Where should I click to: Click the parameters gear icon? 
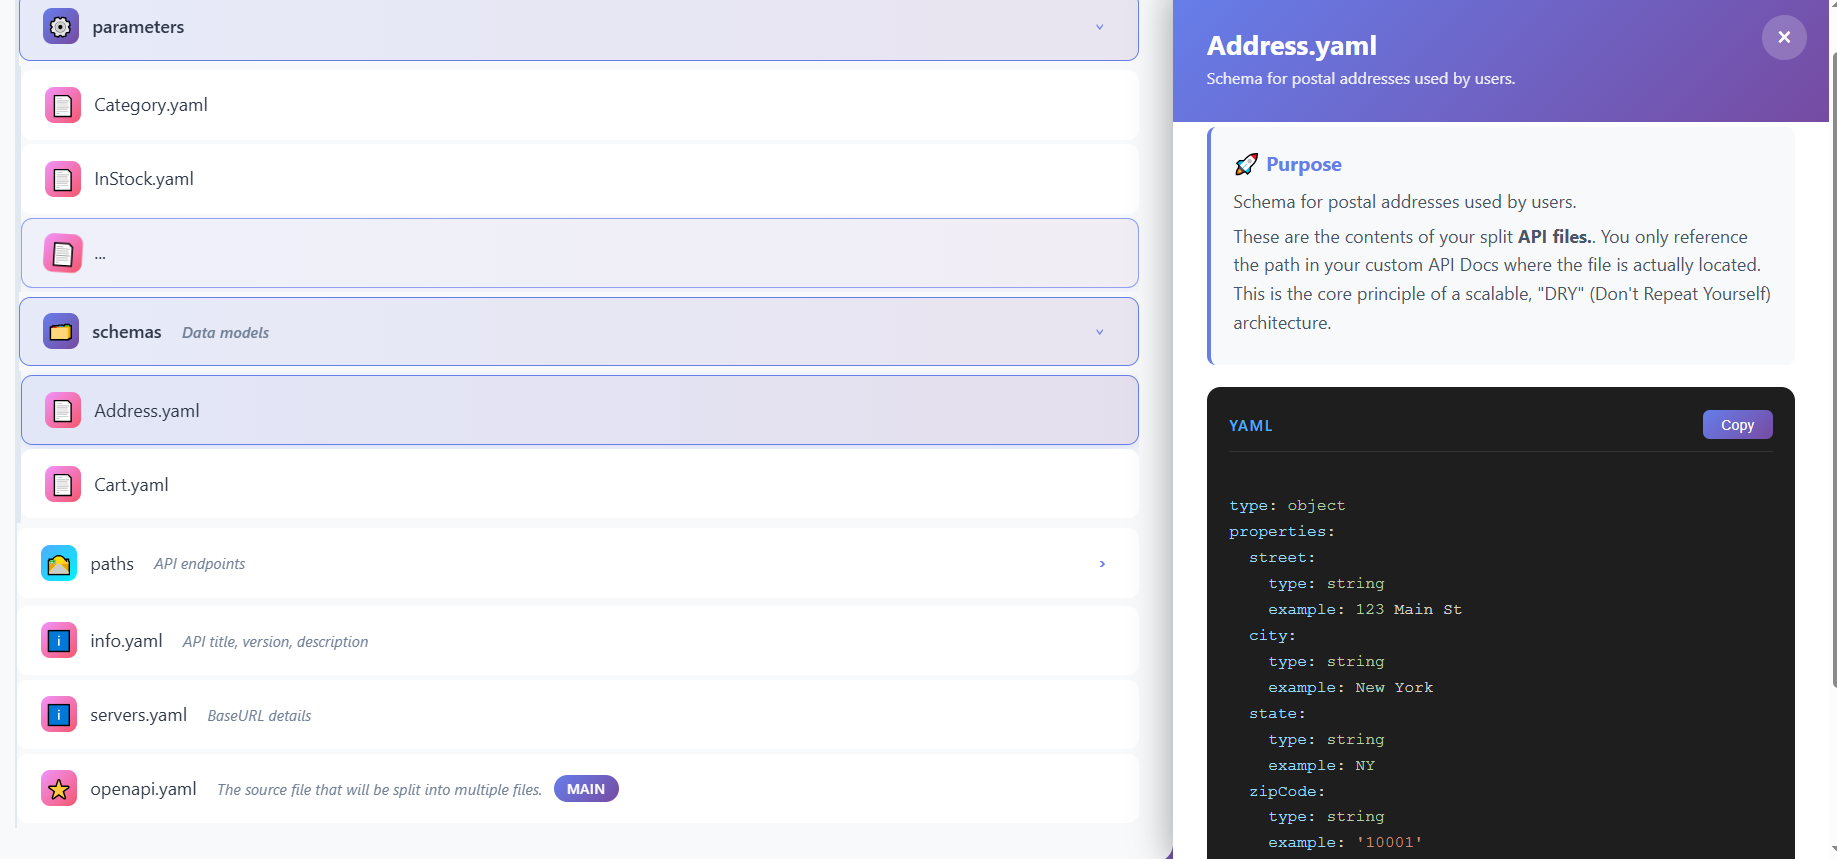click(61, 27)
